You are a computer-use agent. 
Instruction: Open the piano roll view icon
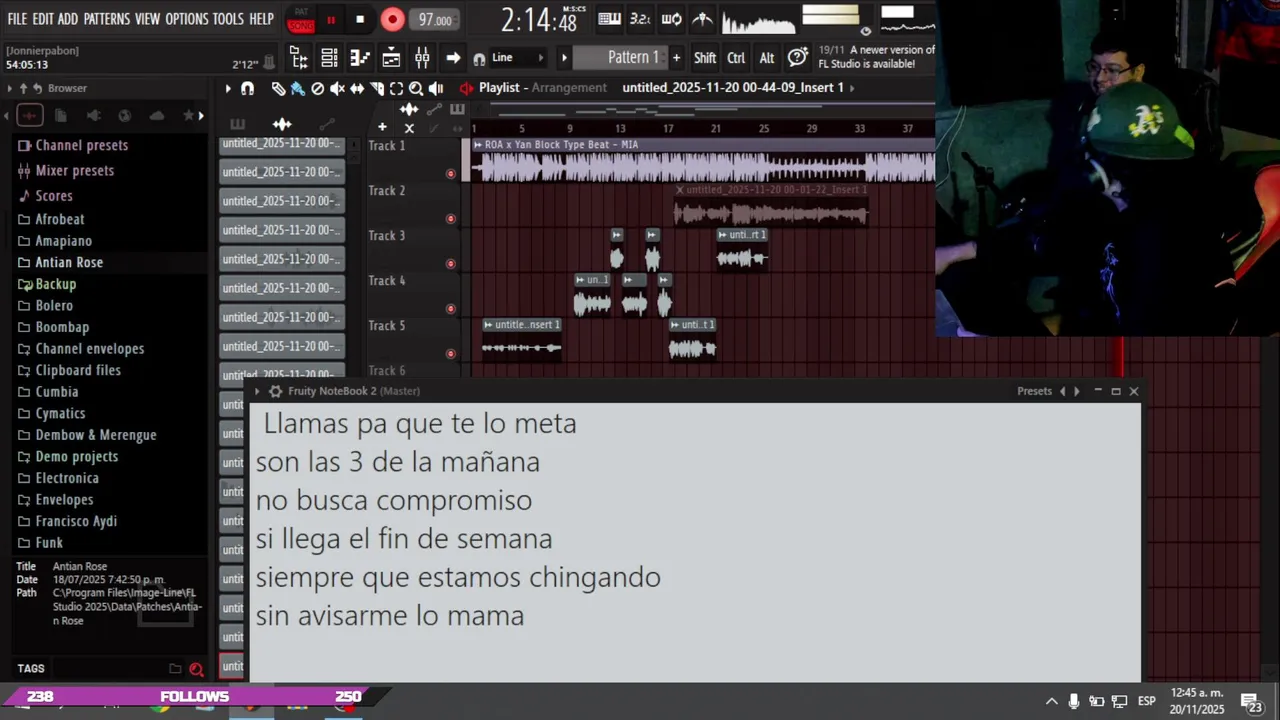click(360, 58)
